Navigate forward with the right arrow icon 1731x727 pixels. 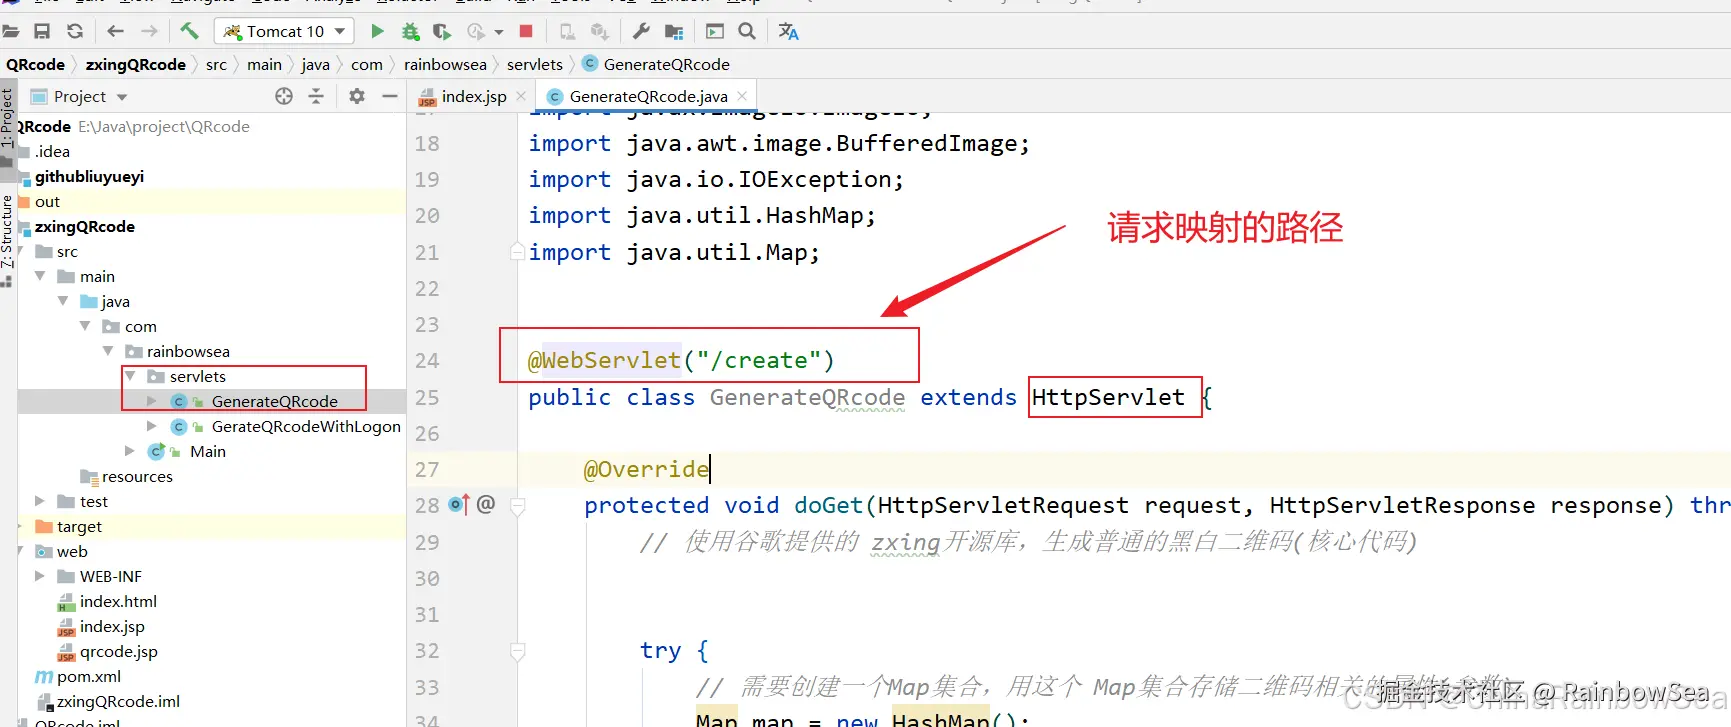149,32
